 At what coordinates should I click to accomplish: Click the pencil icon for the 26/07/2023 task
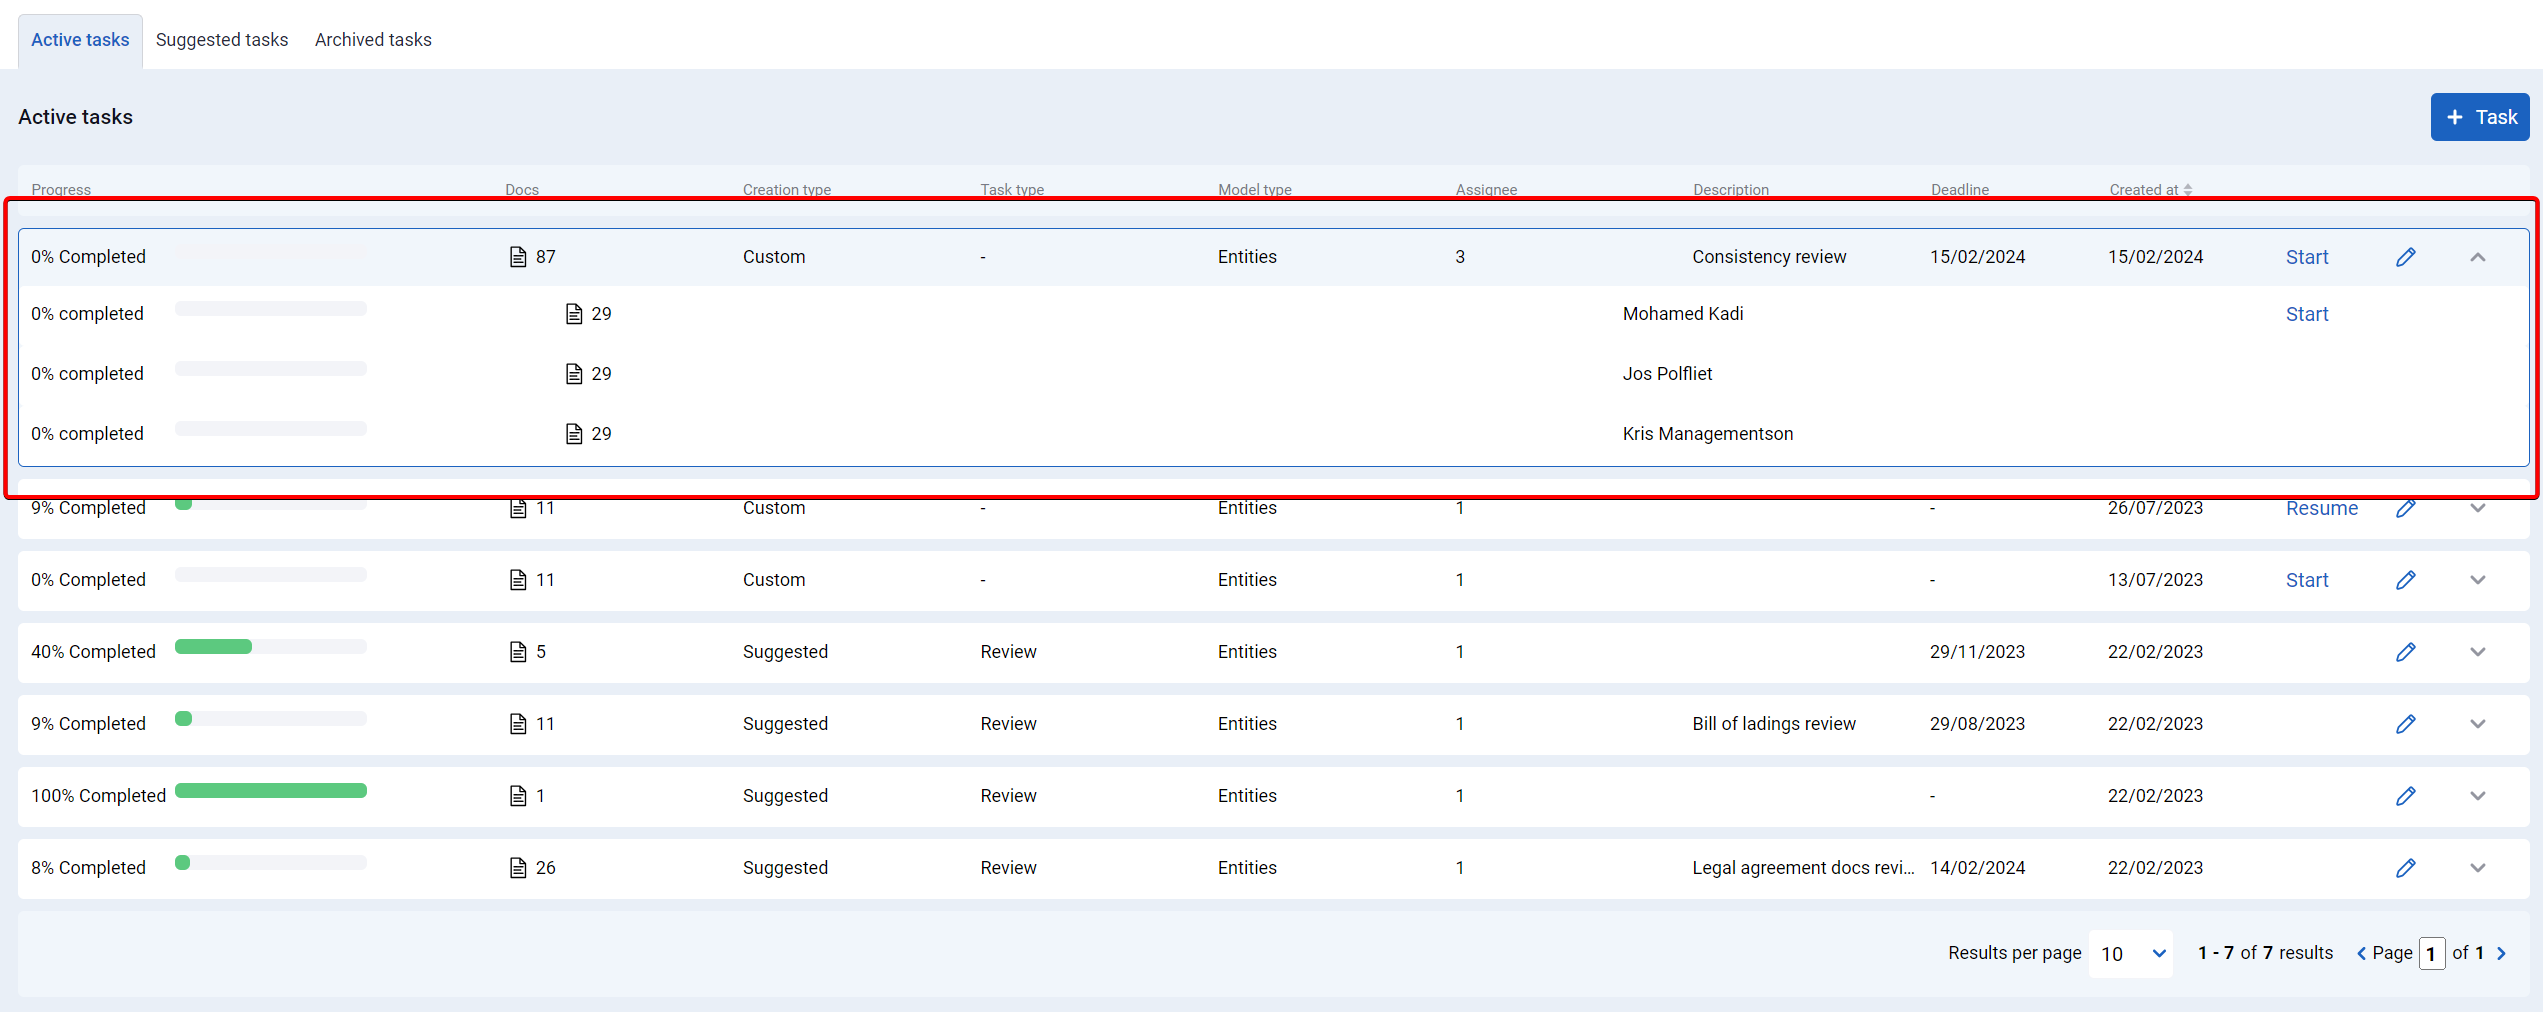click(x=2405, y=508)
